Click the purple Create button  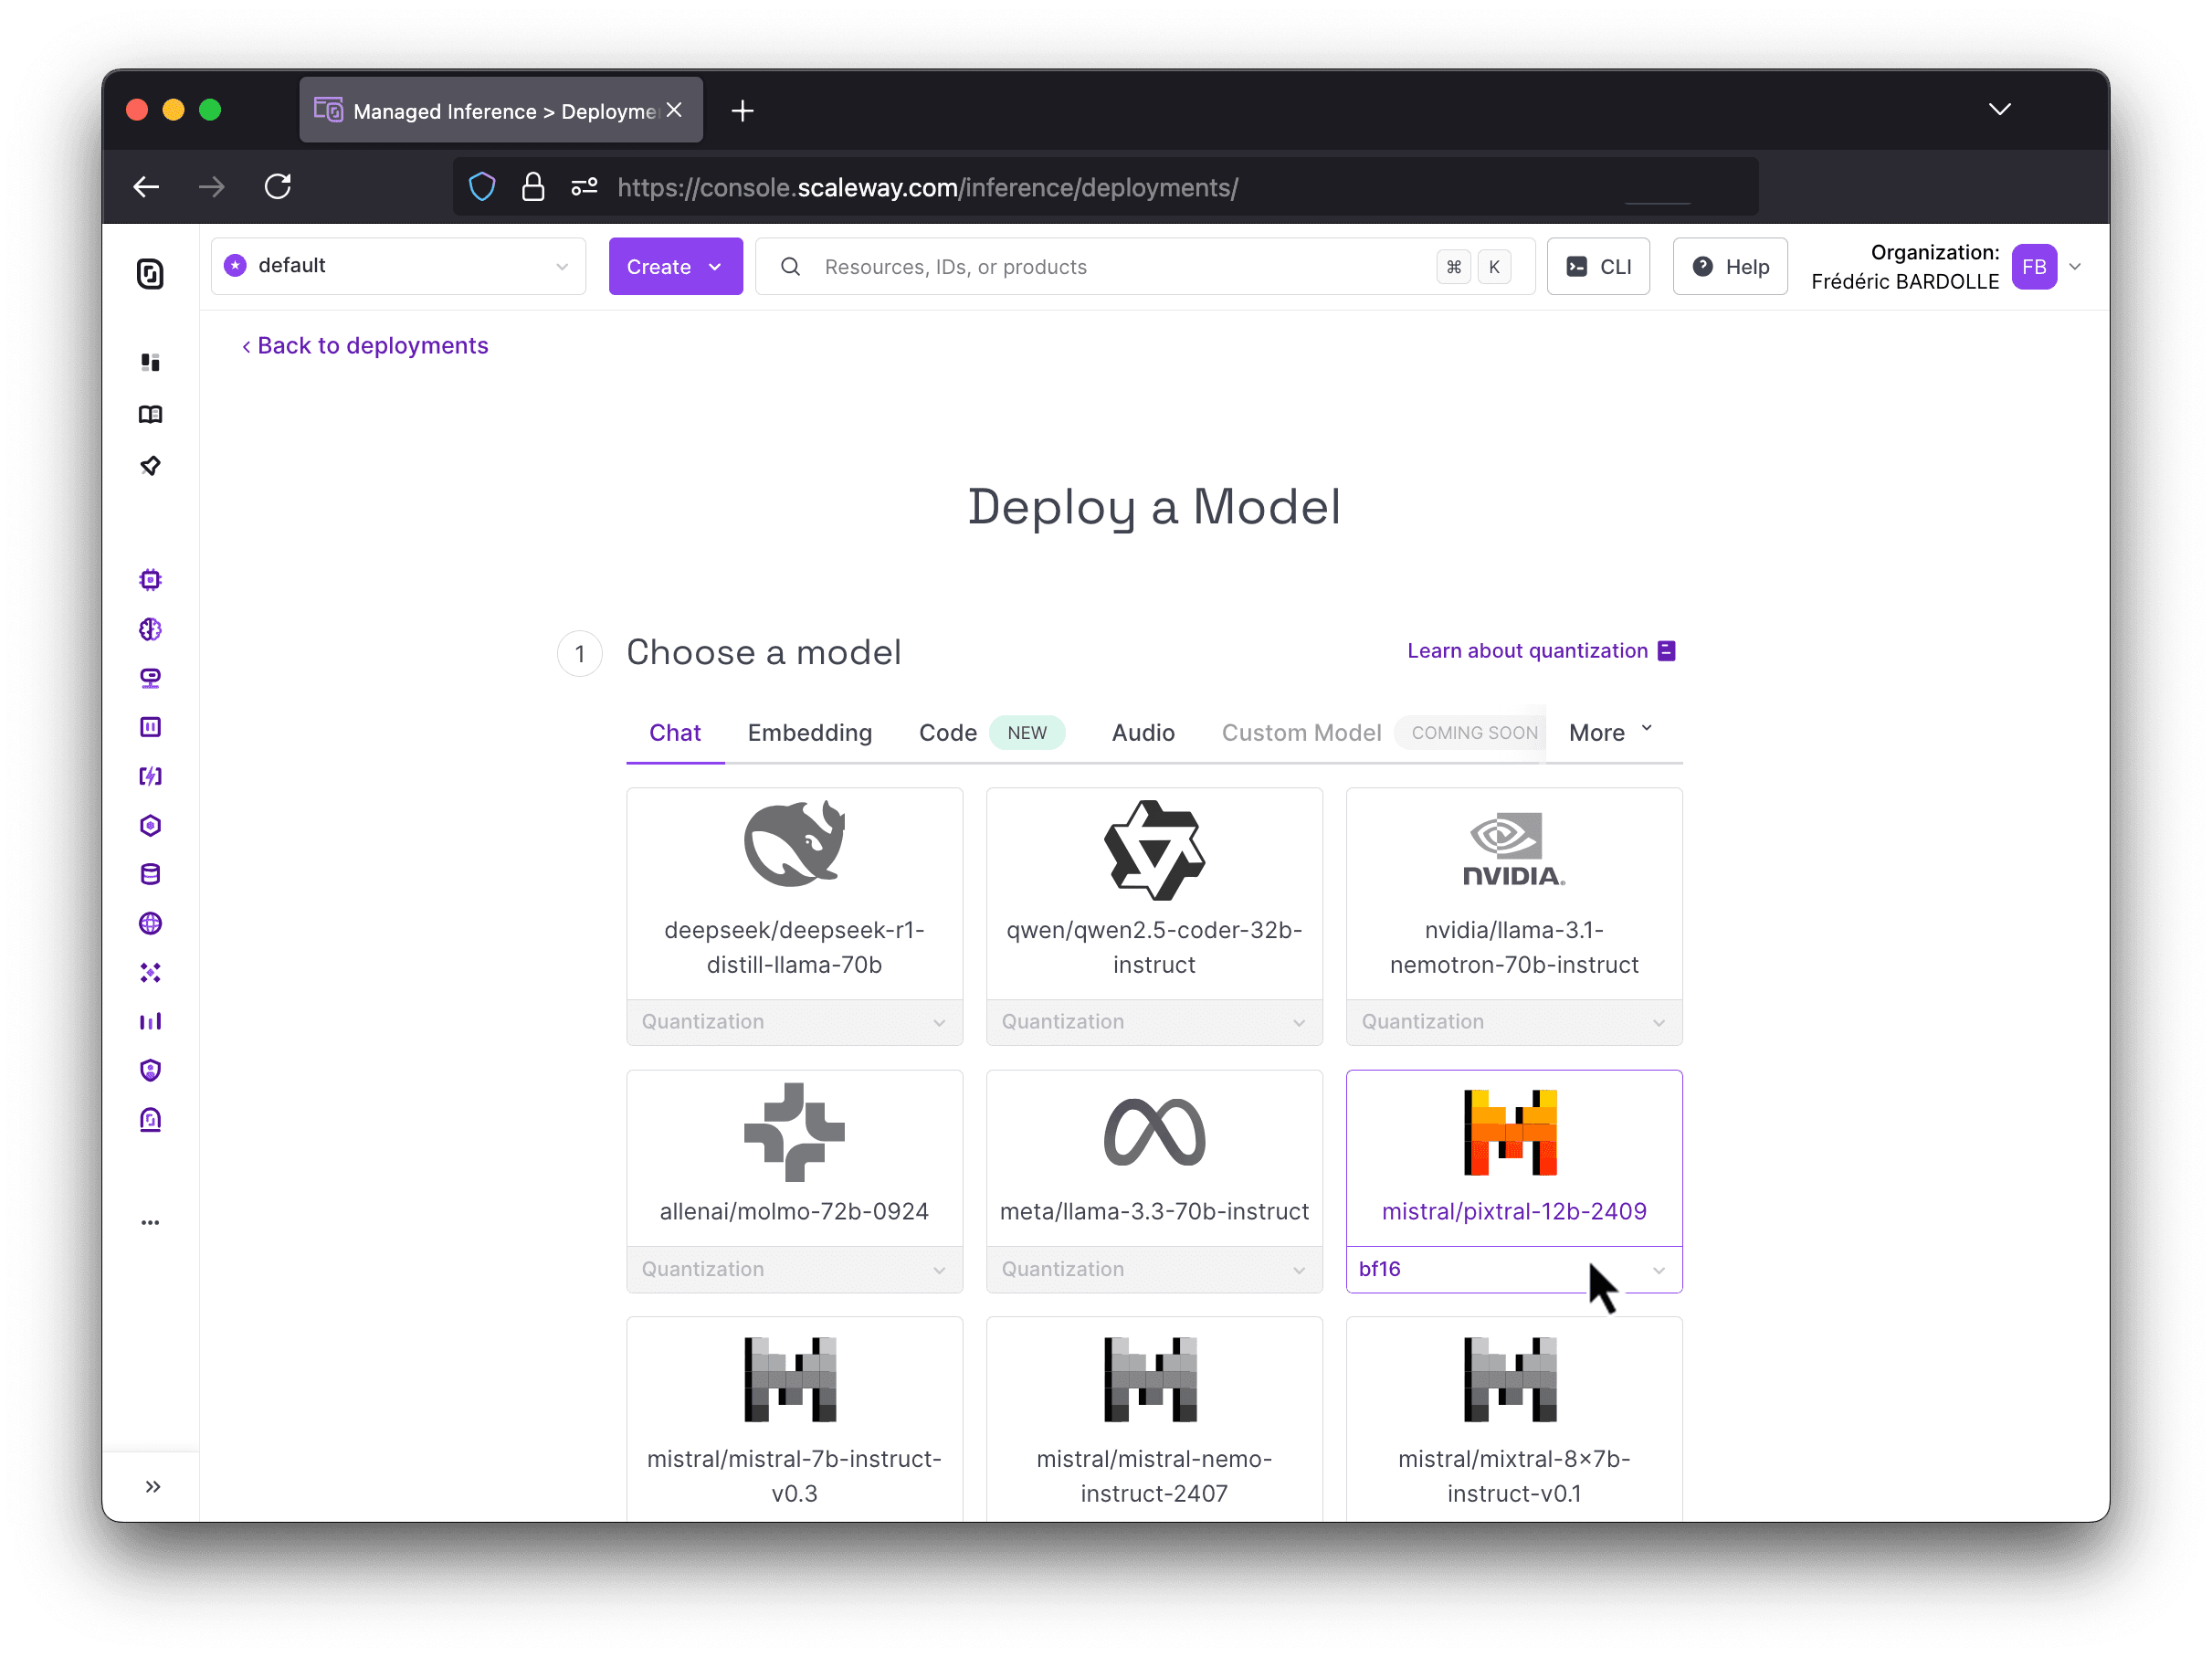(675, 267)
